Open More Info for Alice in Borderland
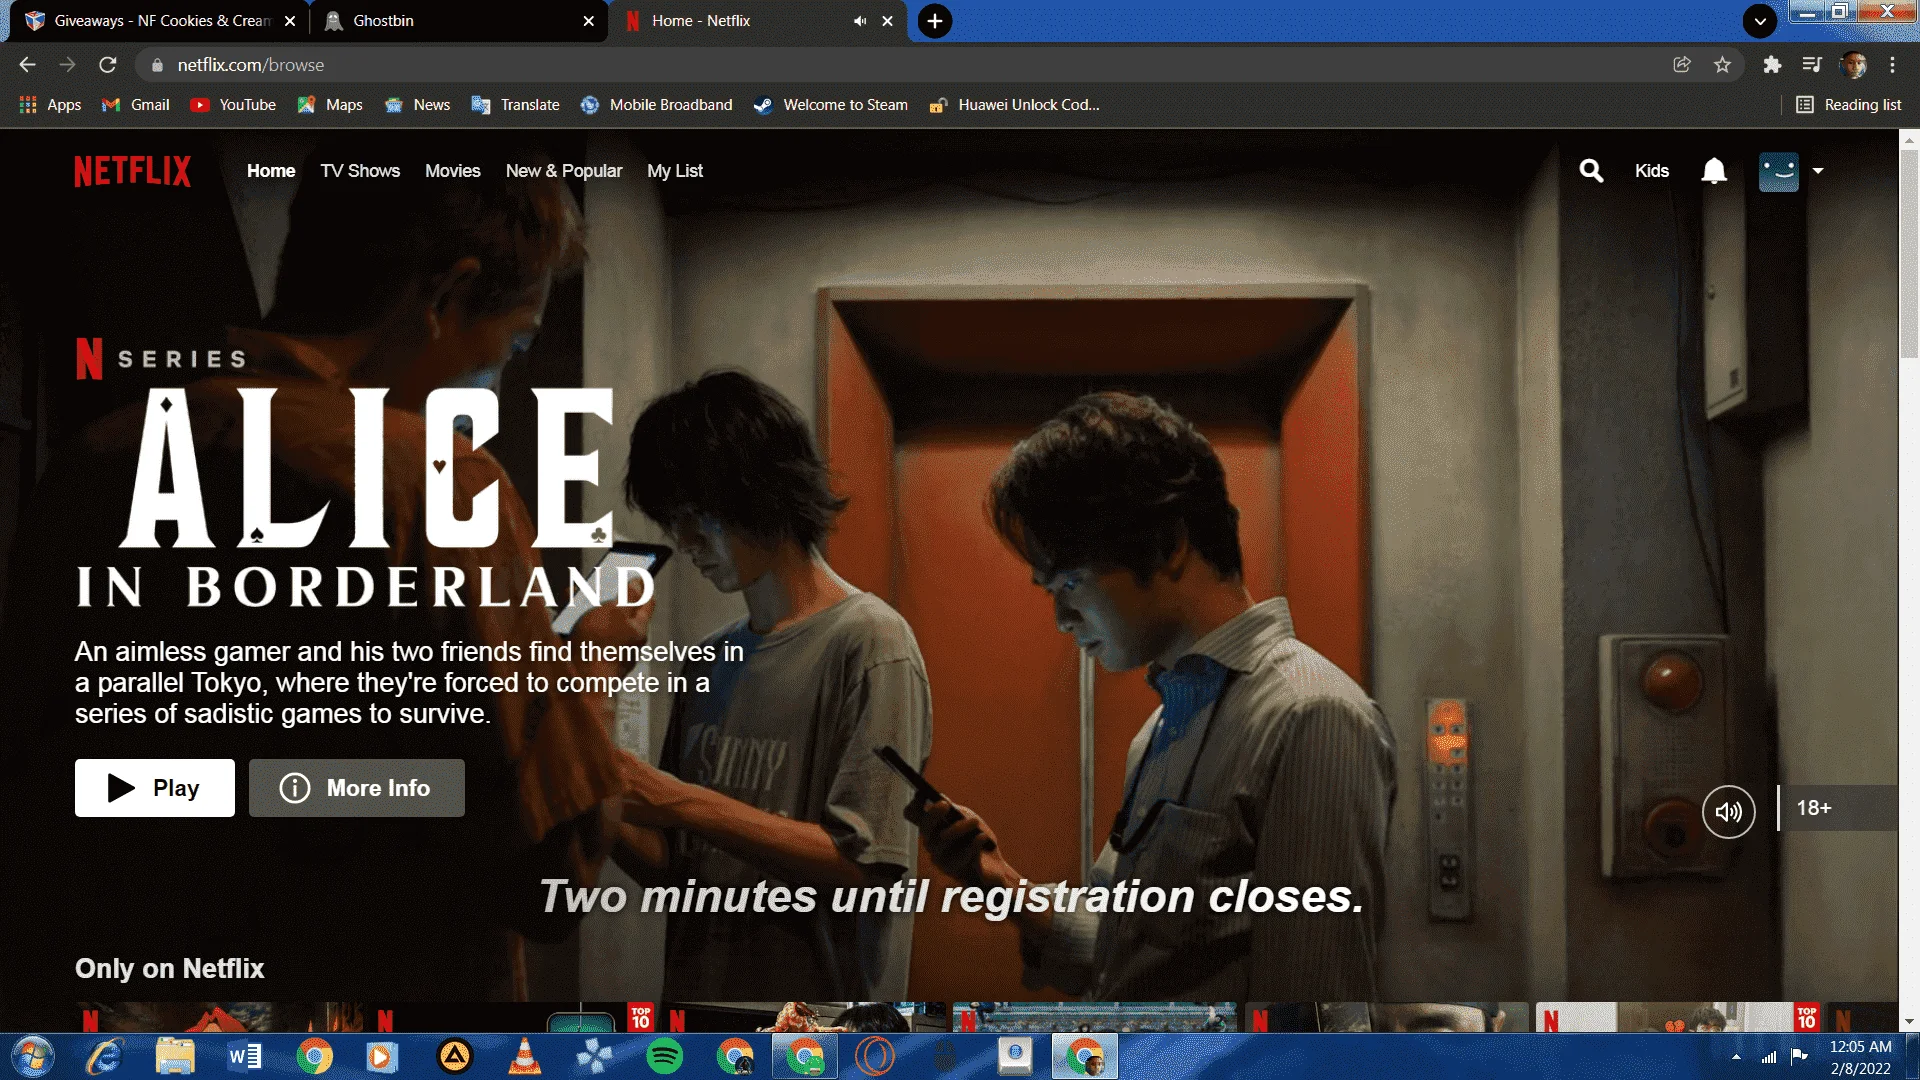This screenshot has width=1920, height=1080. 357,788
